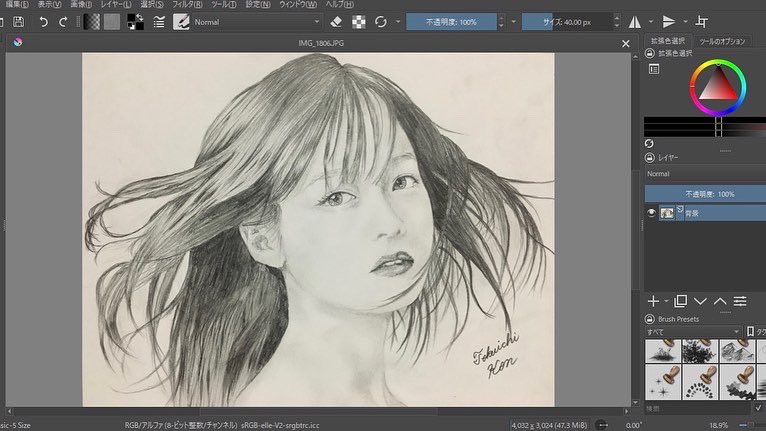This screenshot has width=766, height=431.
Task: Click canvas vertical scrollbar
Action: [636, 228]
